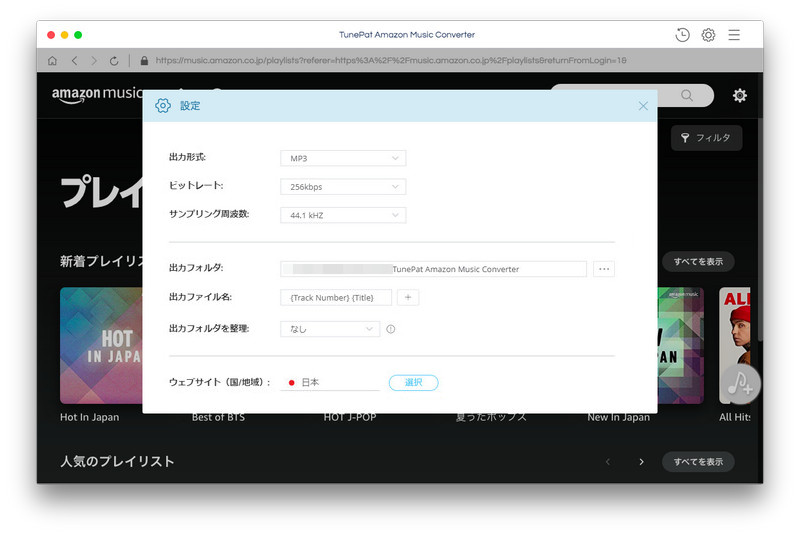Open Hot In Japan playlist thumbnail
Viewport: 800px width, 536px height.
click(102, 345)
